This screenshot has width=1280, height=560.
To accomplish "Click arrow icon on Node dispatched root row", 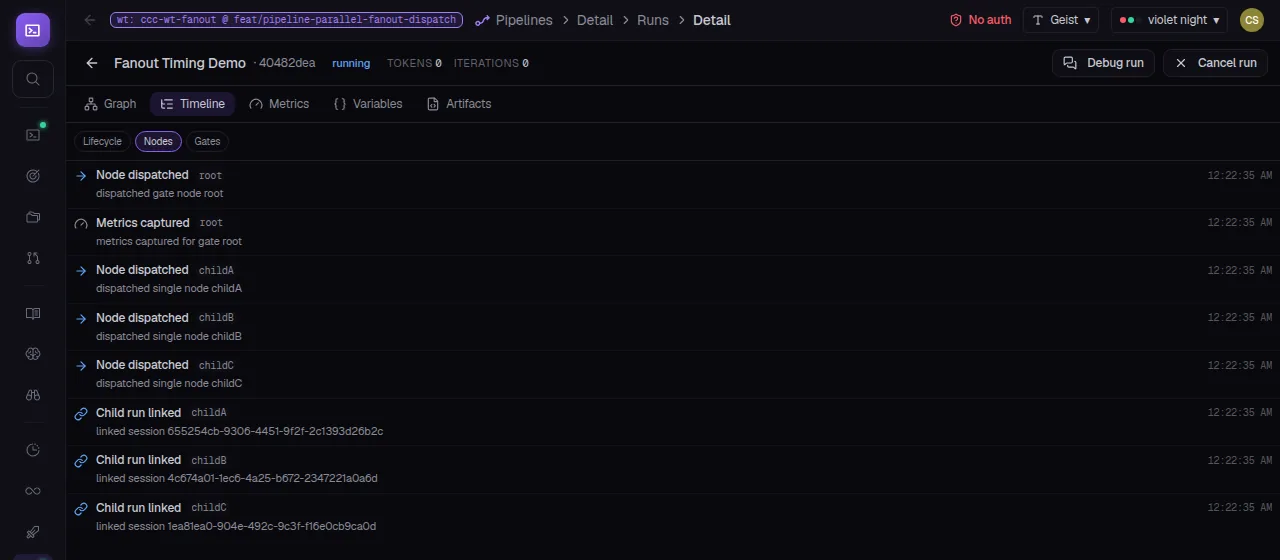I will pyautogui.click(x=81, y=175).
